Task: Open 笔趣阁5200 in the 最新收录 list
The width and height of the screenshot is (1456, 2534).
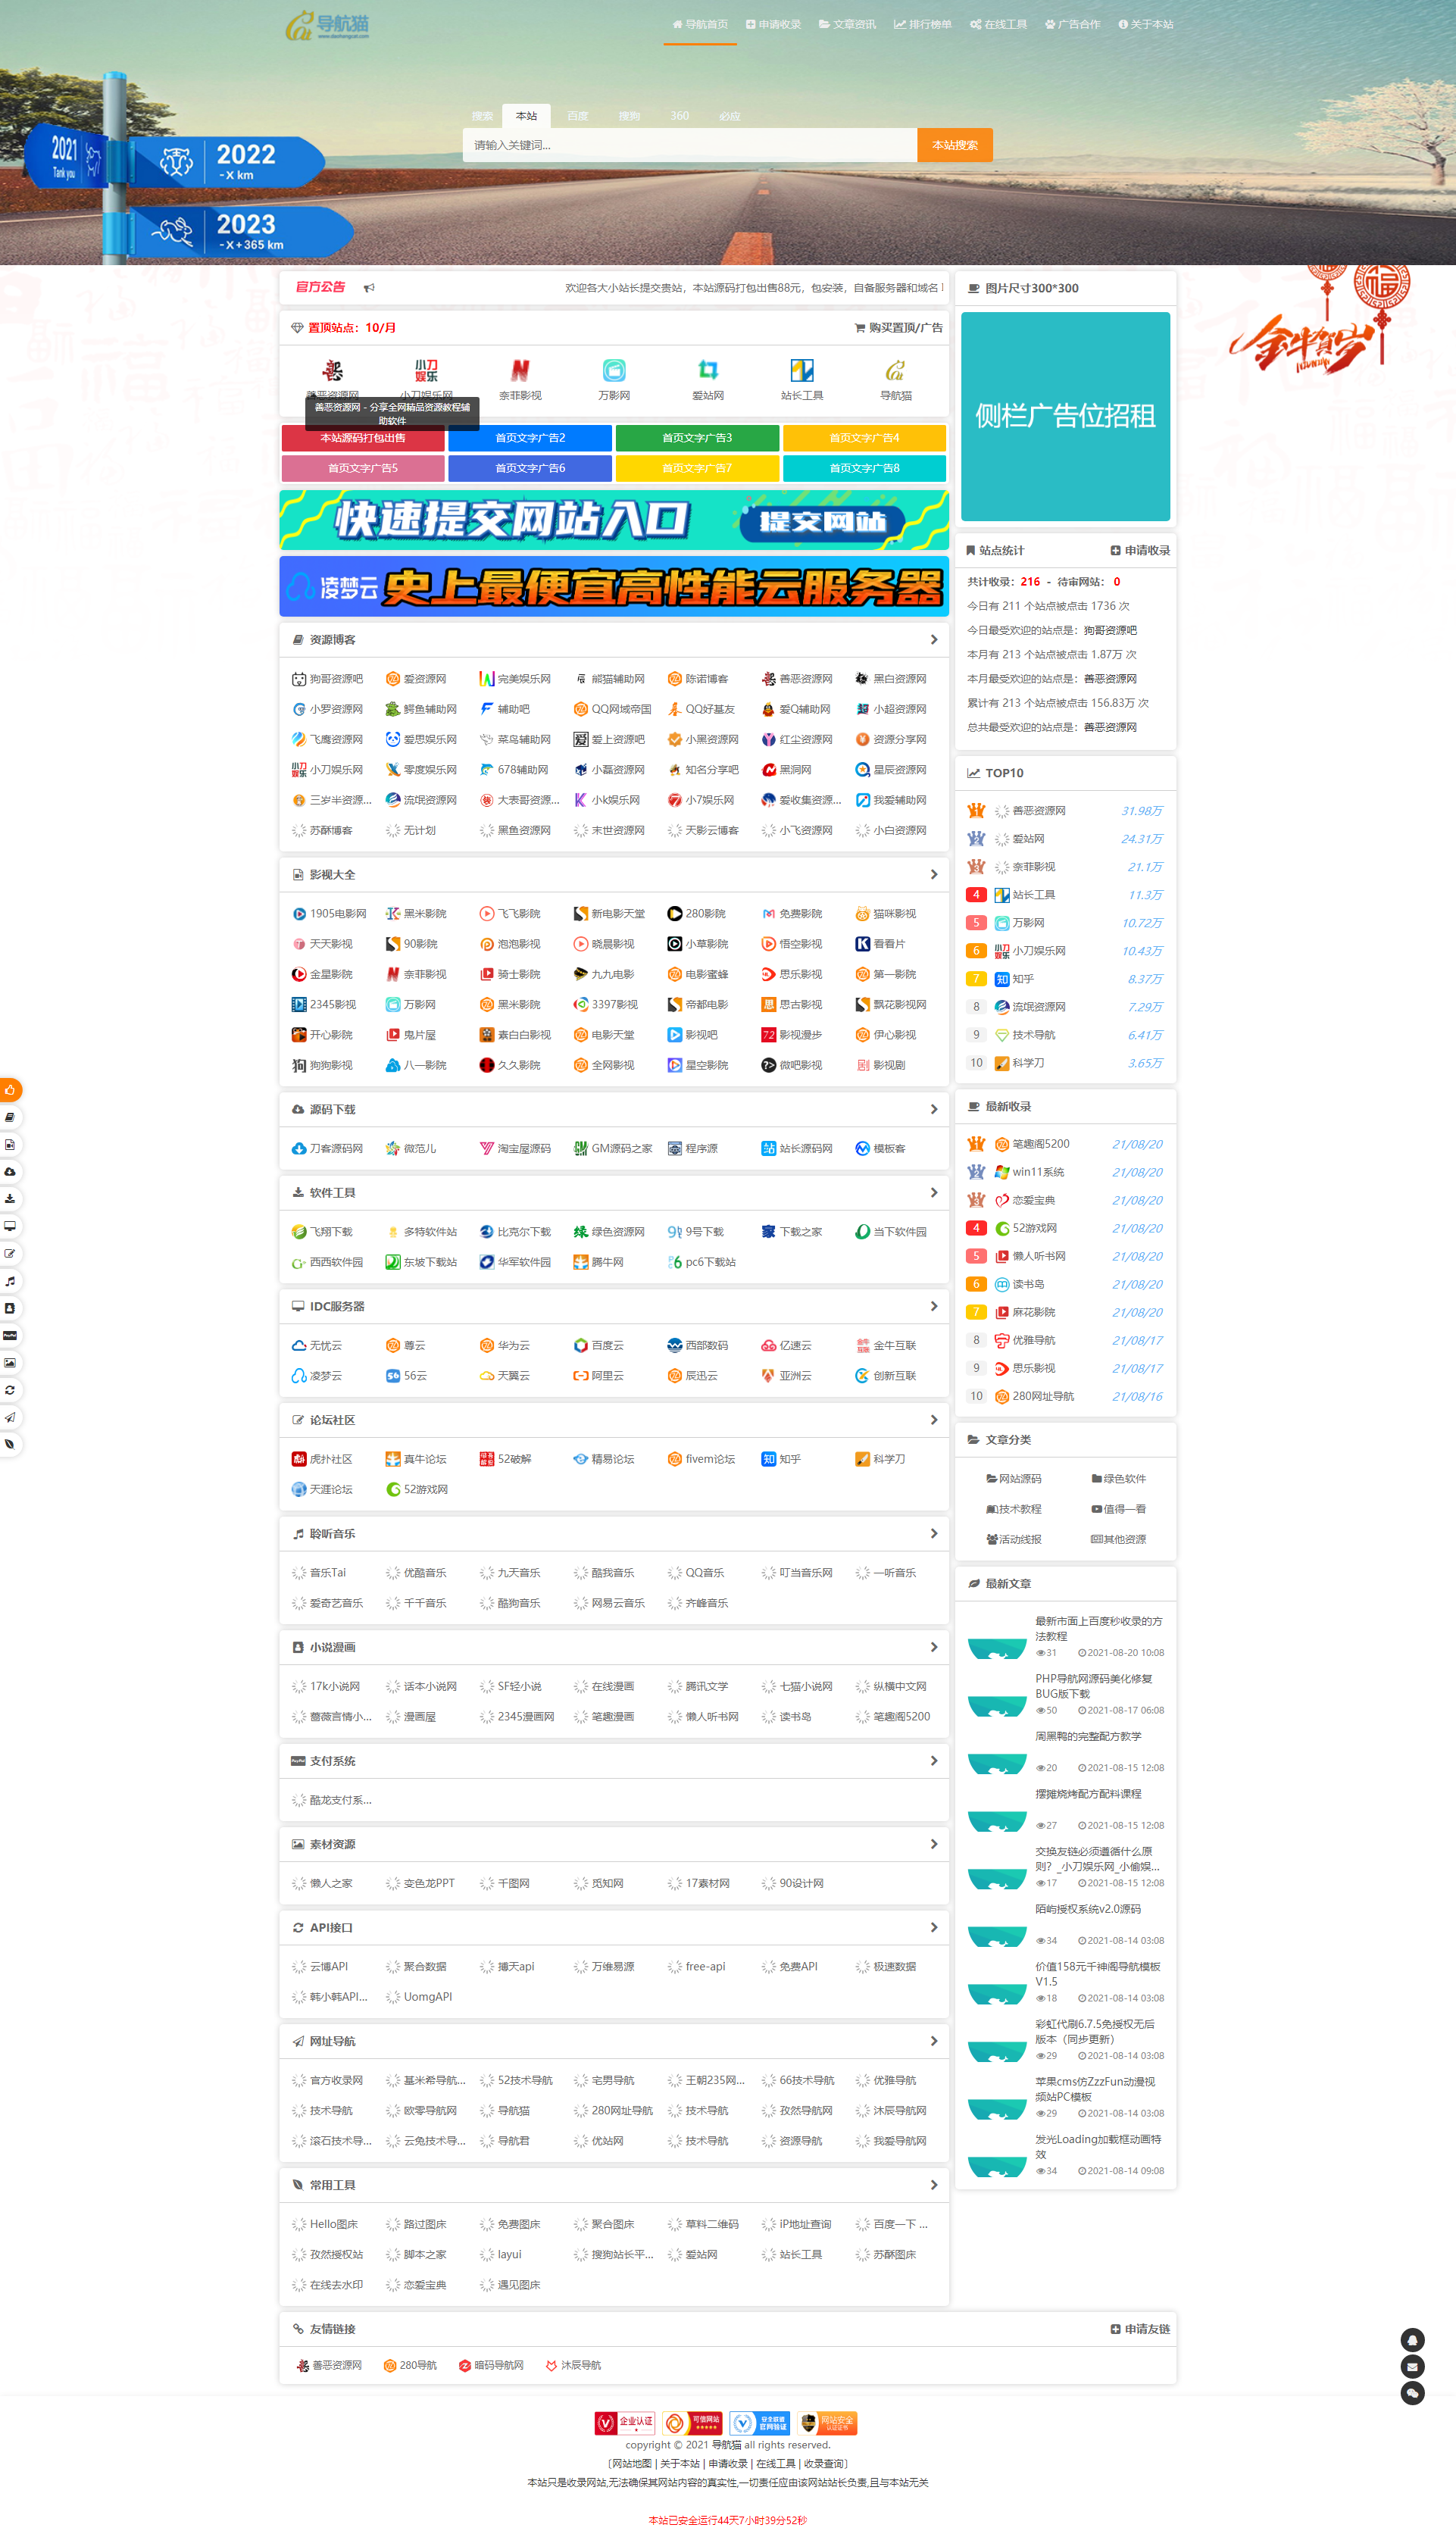Action: pyautogui.click(x=1040, y=1145)
